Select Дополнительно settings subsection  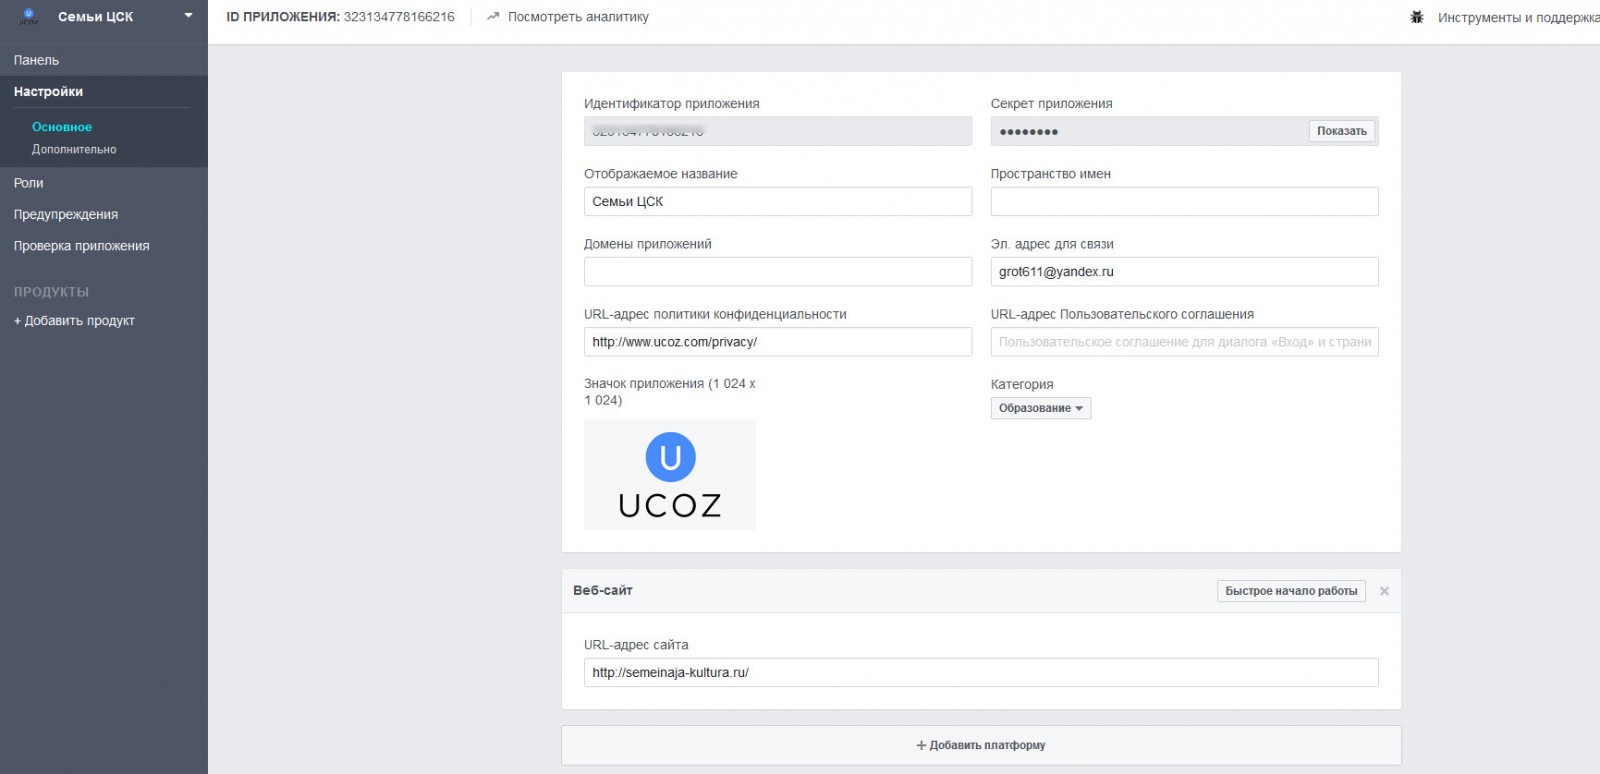coord(74,149)
